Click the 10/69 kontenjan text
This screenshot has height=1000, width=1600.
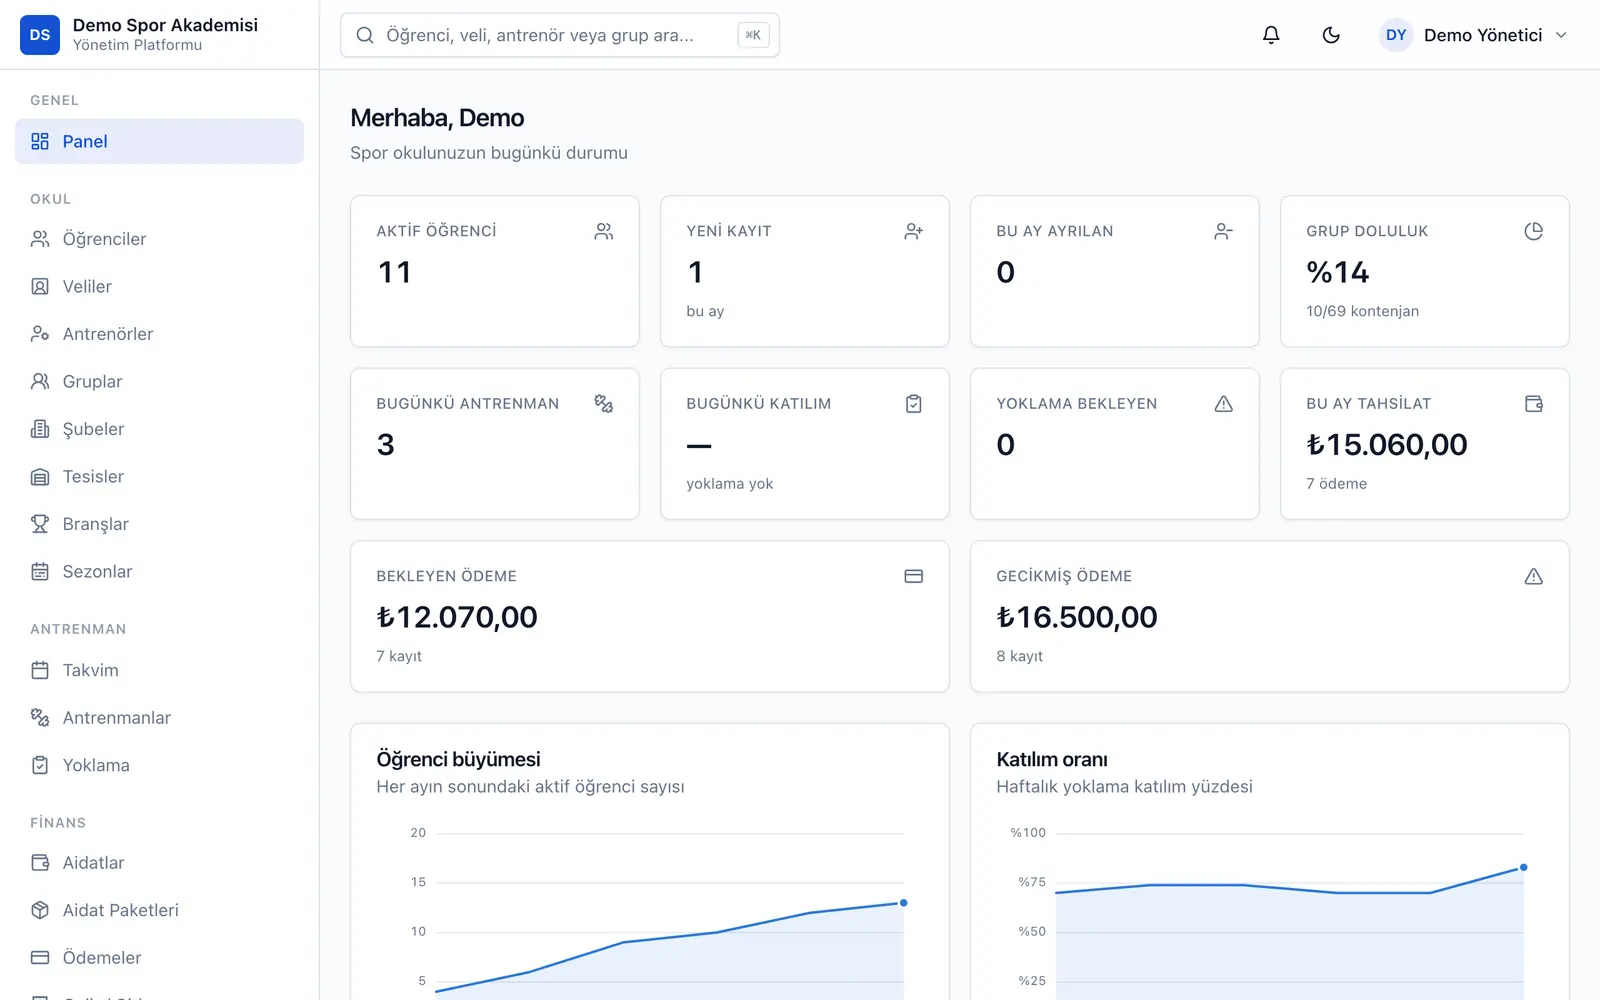pos(1362,311)
